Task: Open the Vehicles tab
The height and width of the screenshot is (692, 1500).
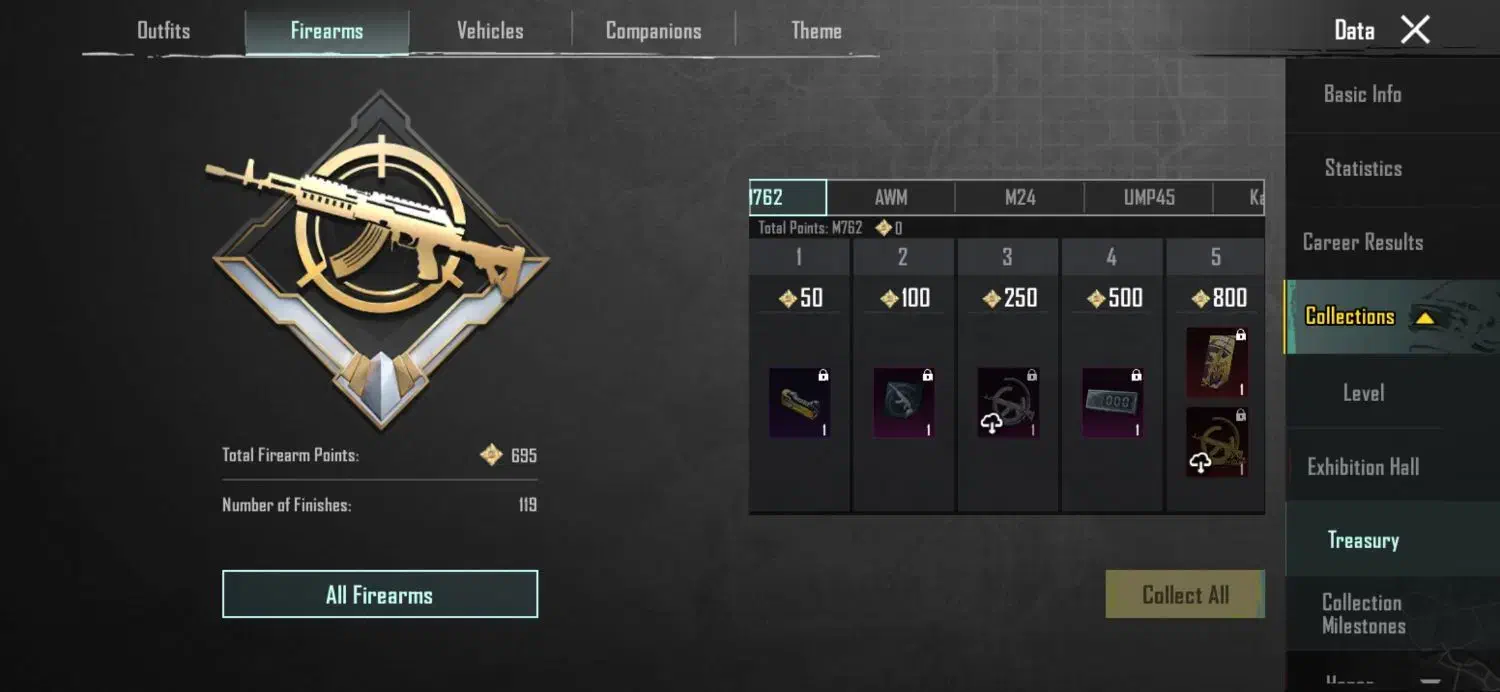Action: pyautogui.click(x=490, y=30)
